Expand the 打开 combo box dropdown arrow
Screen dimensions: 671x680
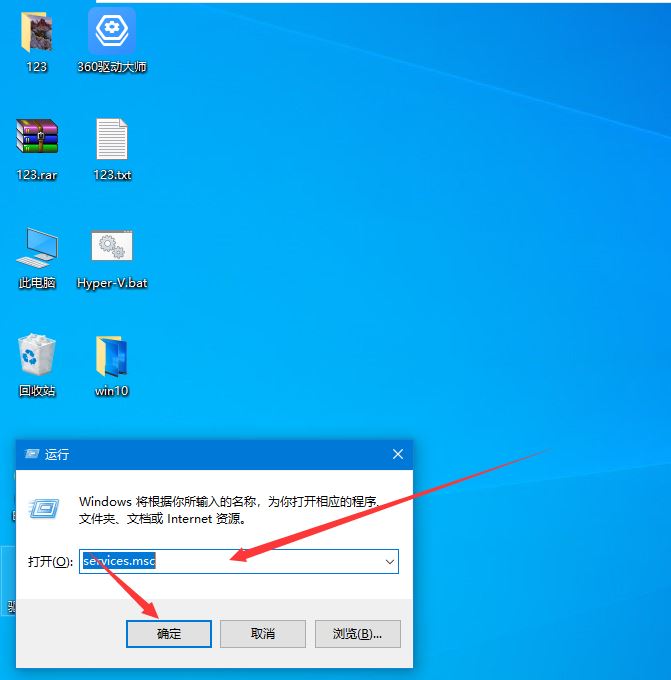pos(389,562)
